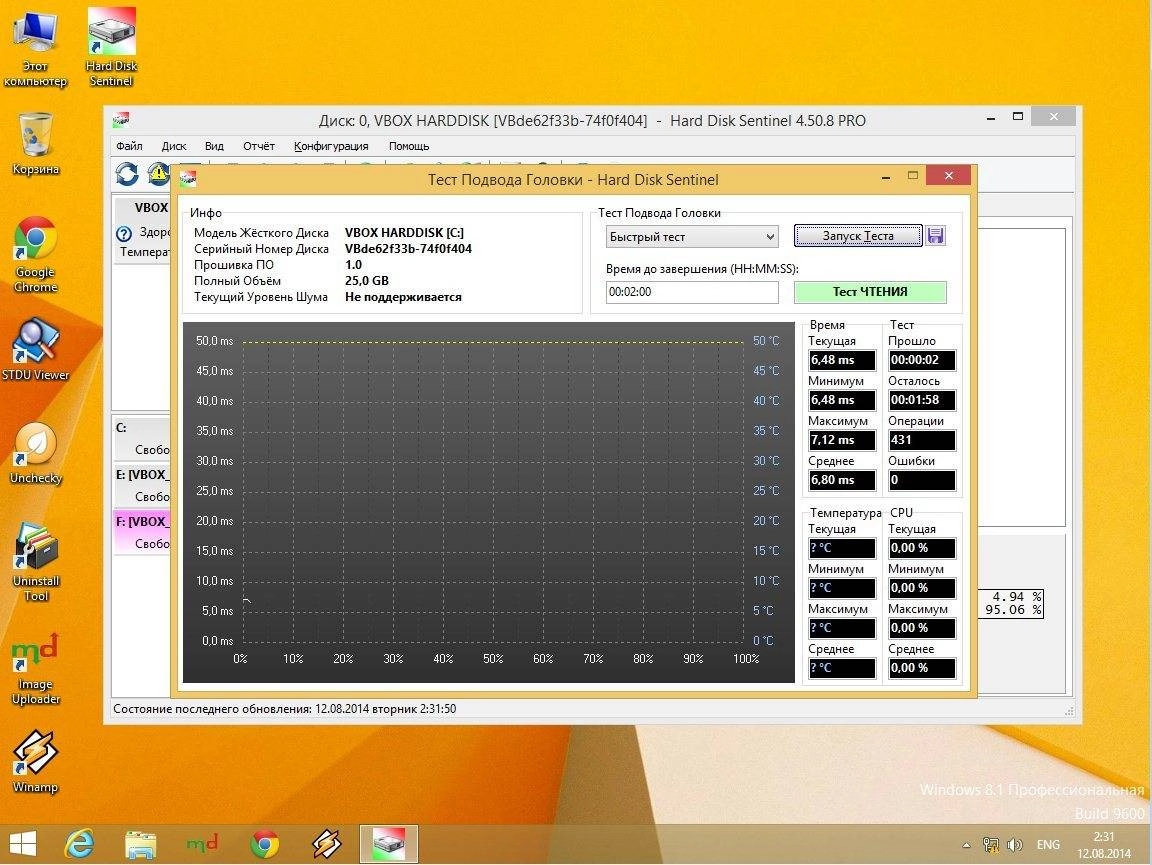Open Image Uploader md icon on taskbar
The image size is (1152, 865).
(x=202, y=844)
